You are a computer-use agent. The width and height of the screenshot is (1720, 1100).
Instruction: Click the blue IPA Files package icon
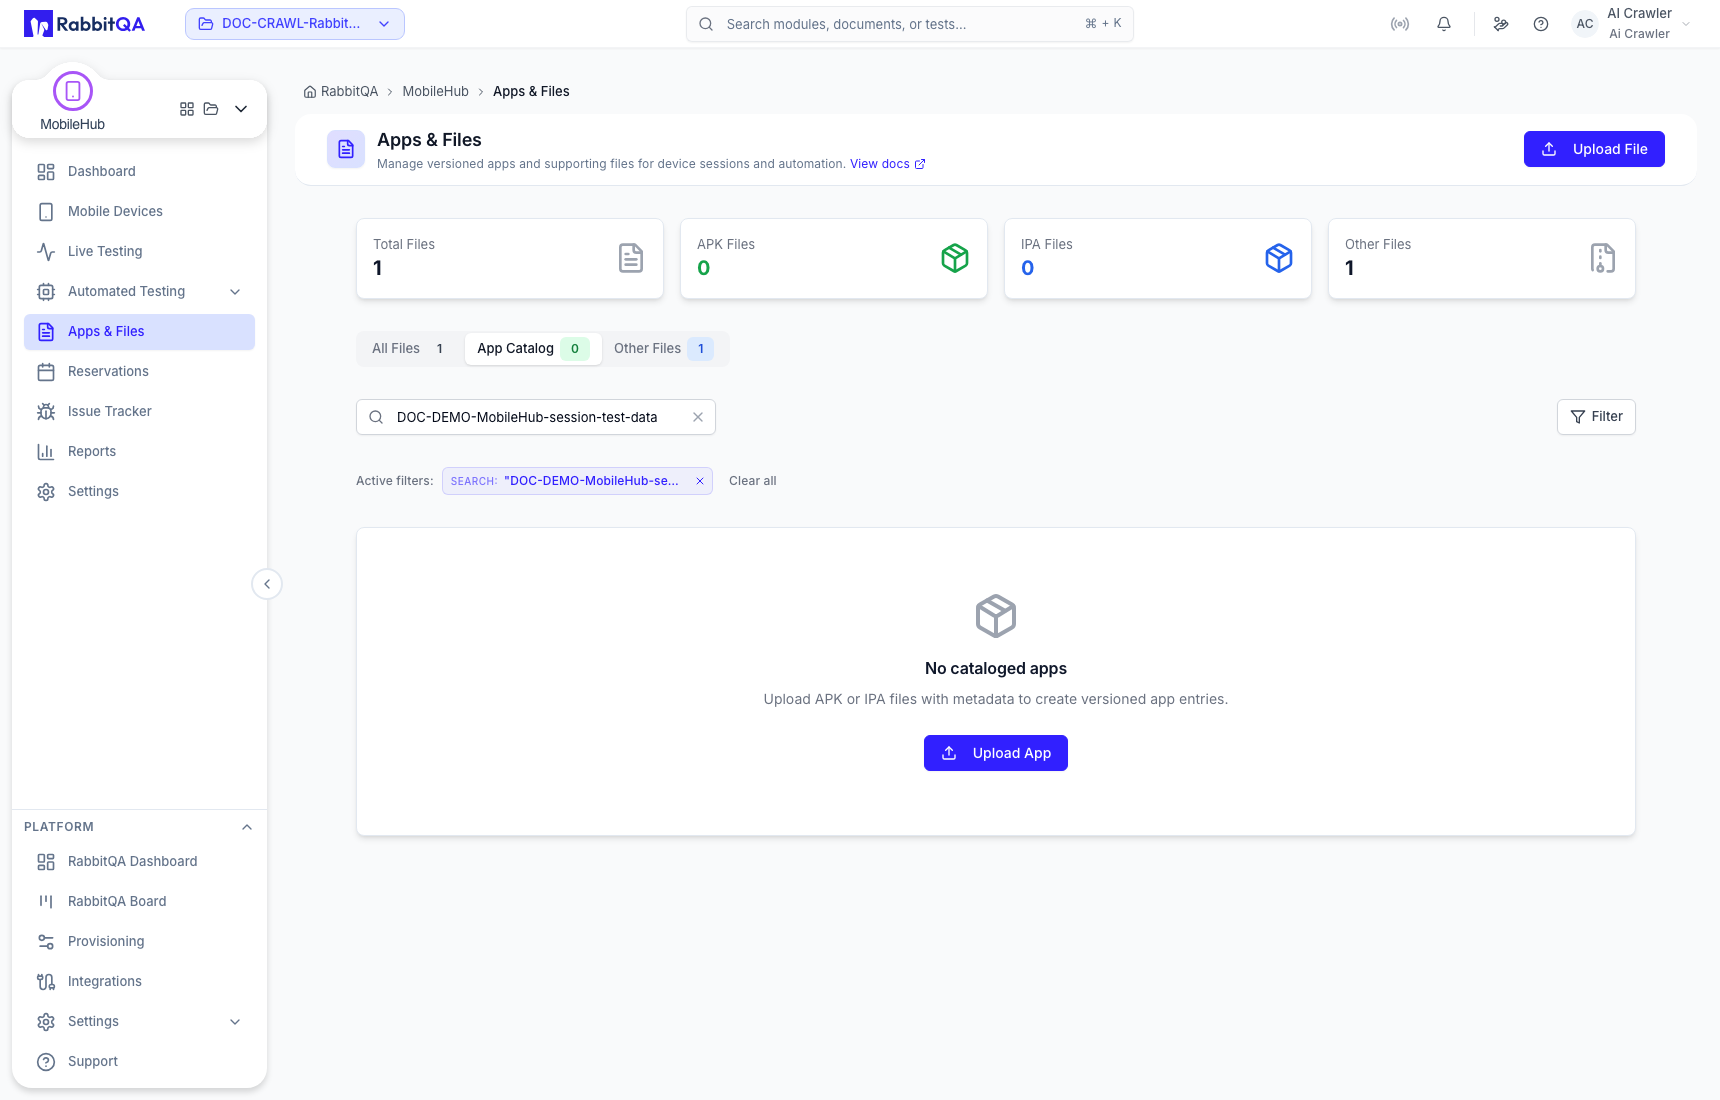pyautogui.click(x=1279, y=258)
